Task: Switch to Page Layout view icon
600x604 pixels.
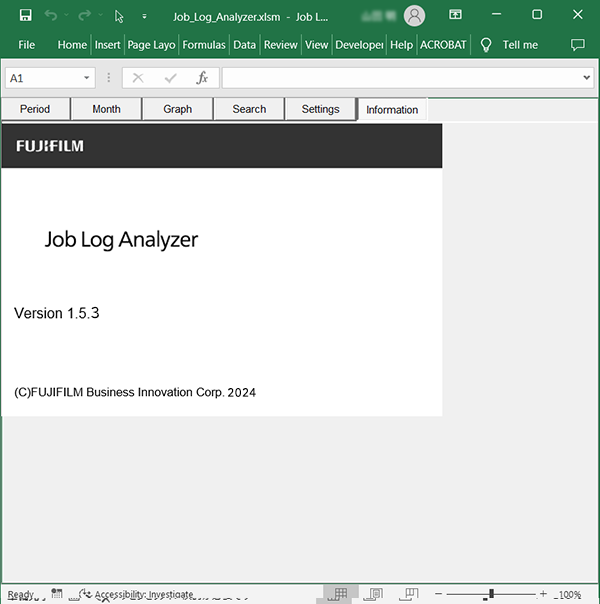Action: coord(374,594)
